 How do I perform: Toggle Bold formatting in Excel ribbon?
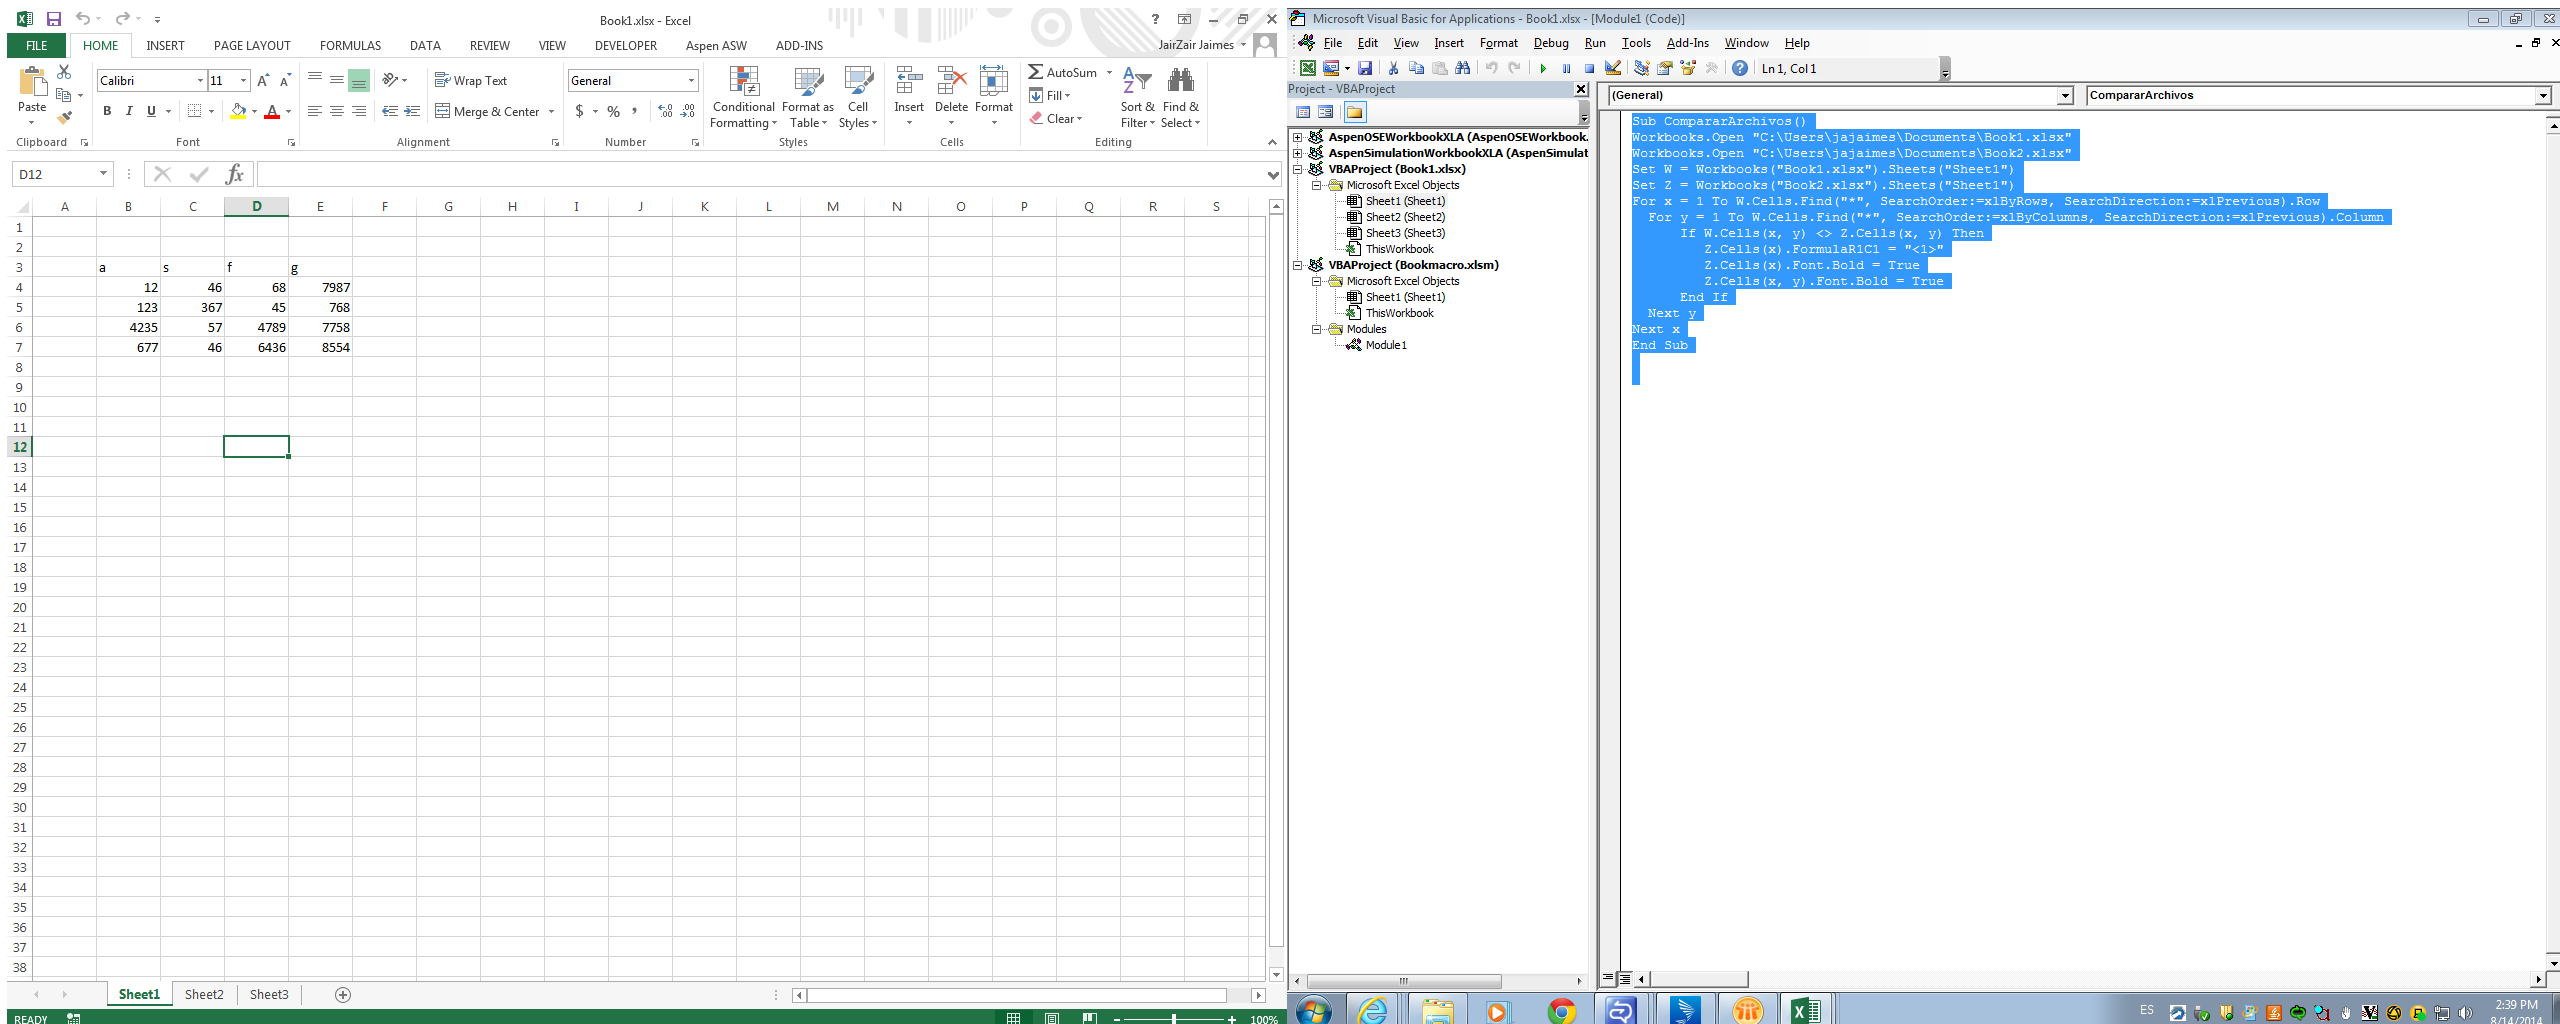pos(107,111)
